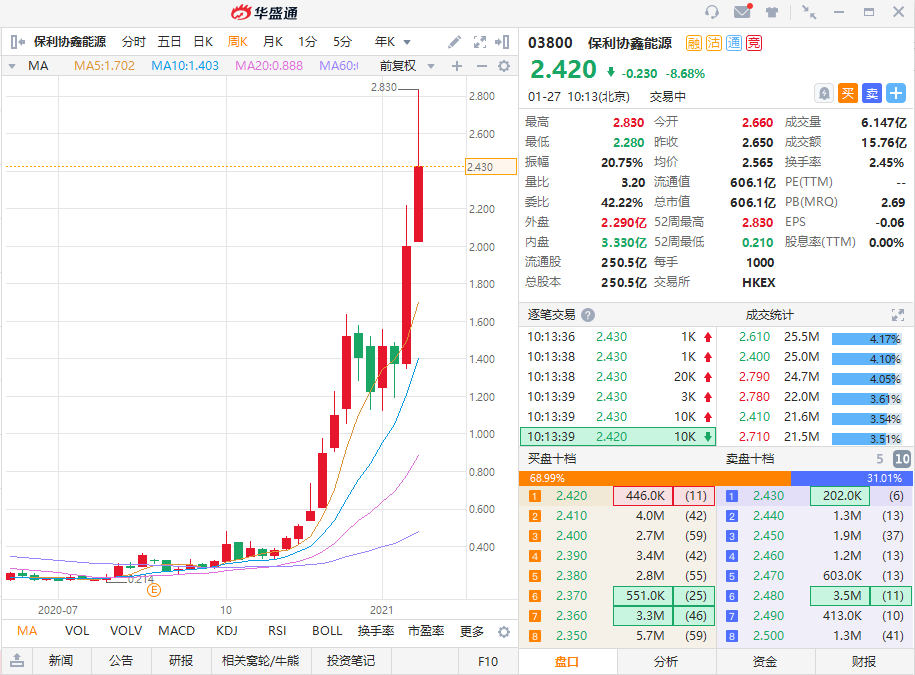Open the 研报 research reports tab

(181, 660)
